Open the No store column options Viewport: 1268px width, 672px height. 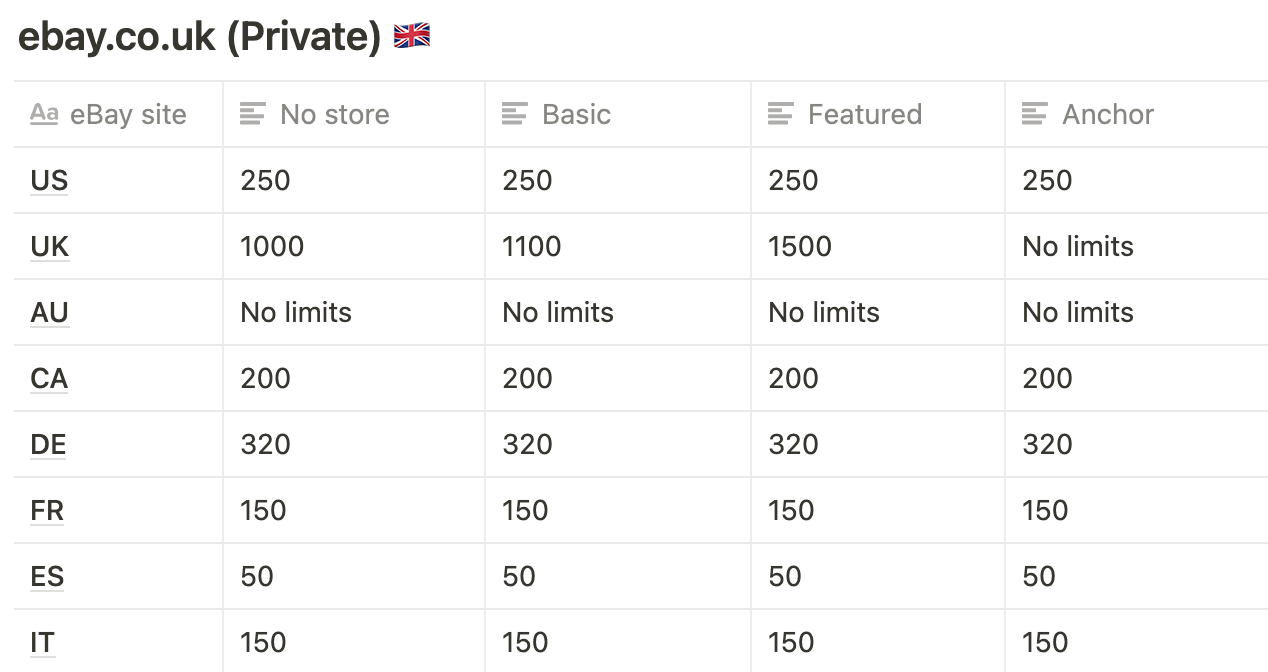point(354,114)
